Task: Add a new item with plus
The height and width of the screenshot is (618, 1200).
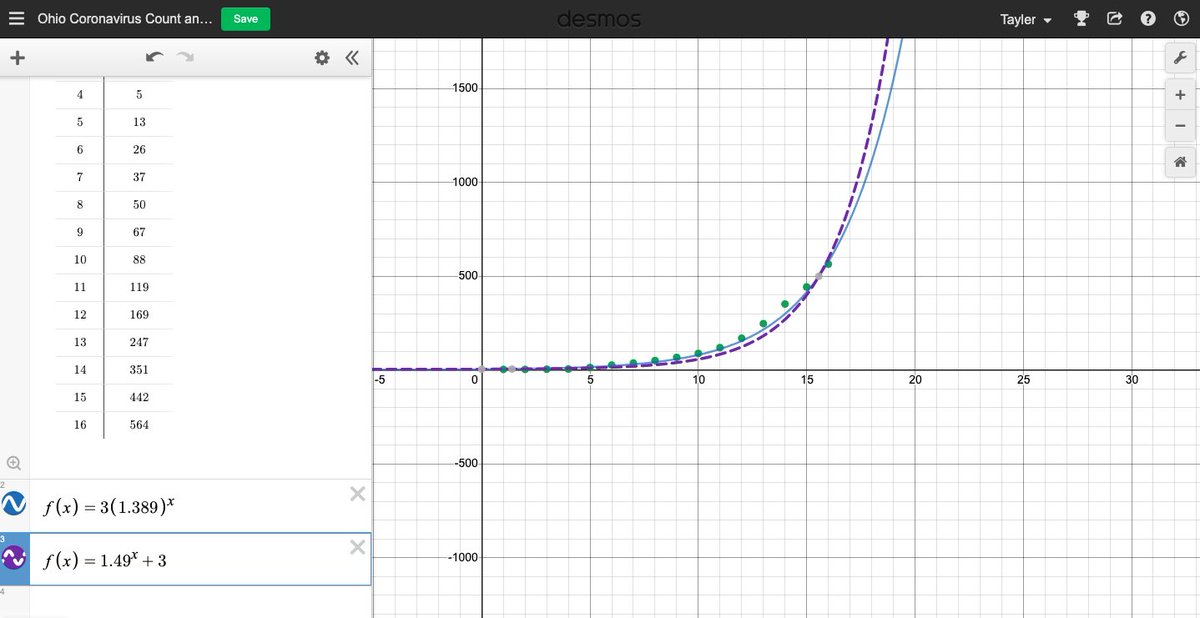Action: (x=16, y=58)
